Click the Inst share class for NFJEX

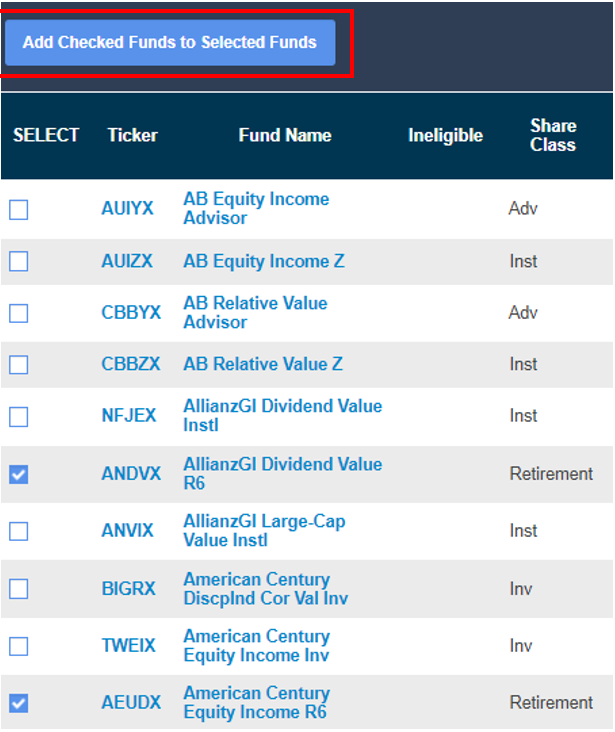click(x=523, y=415)
